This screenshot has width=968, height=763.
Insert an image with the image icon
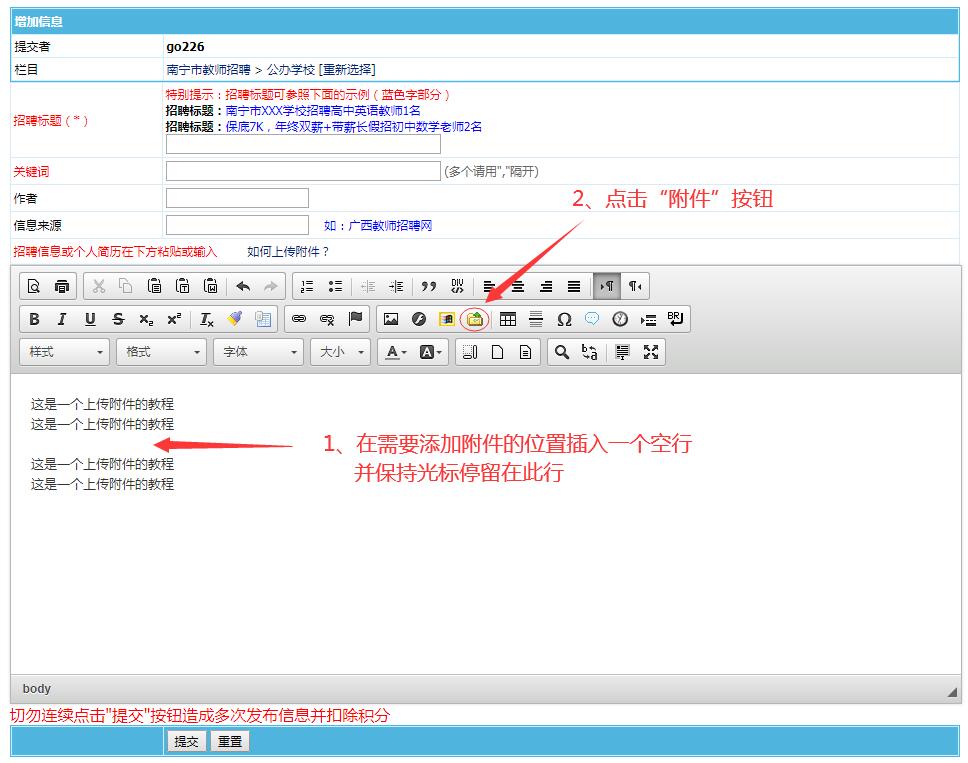391,319
